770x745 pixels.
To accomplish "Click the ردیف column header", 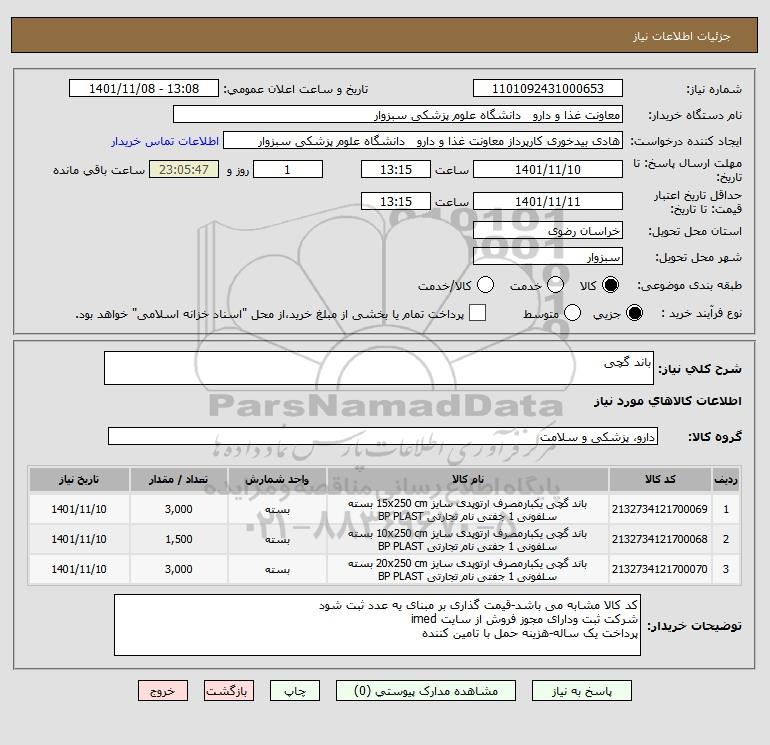I will 726,479.
